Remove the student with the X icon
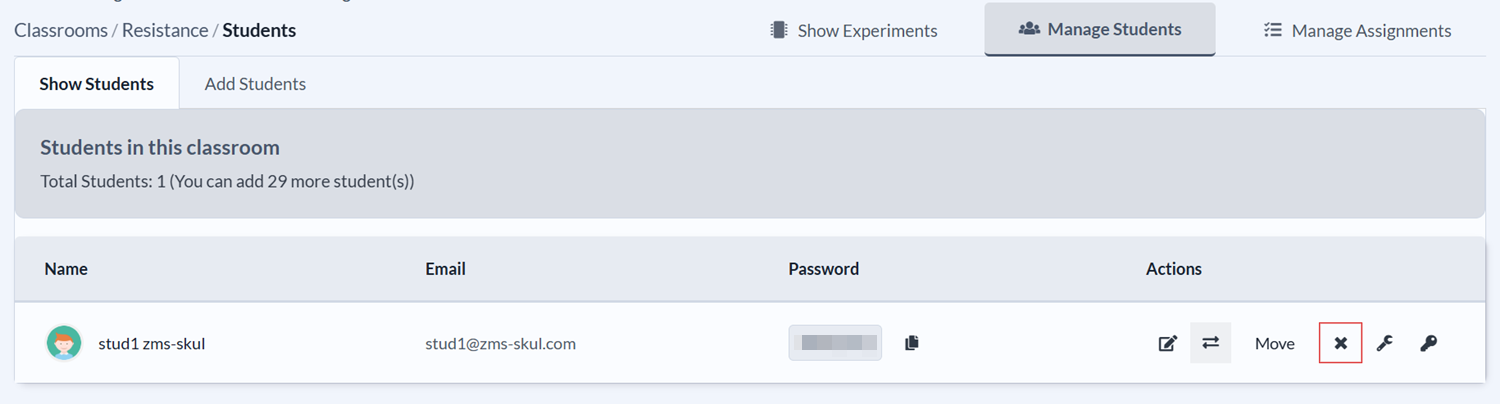The height and width of the screenshot is (404, 1500). pos(1341,343)
